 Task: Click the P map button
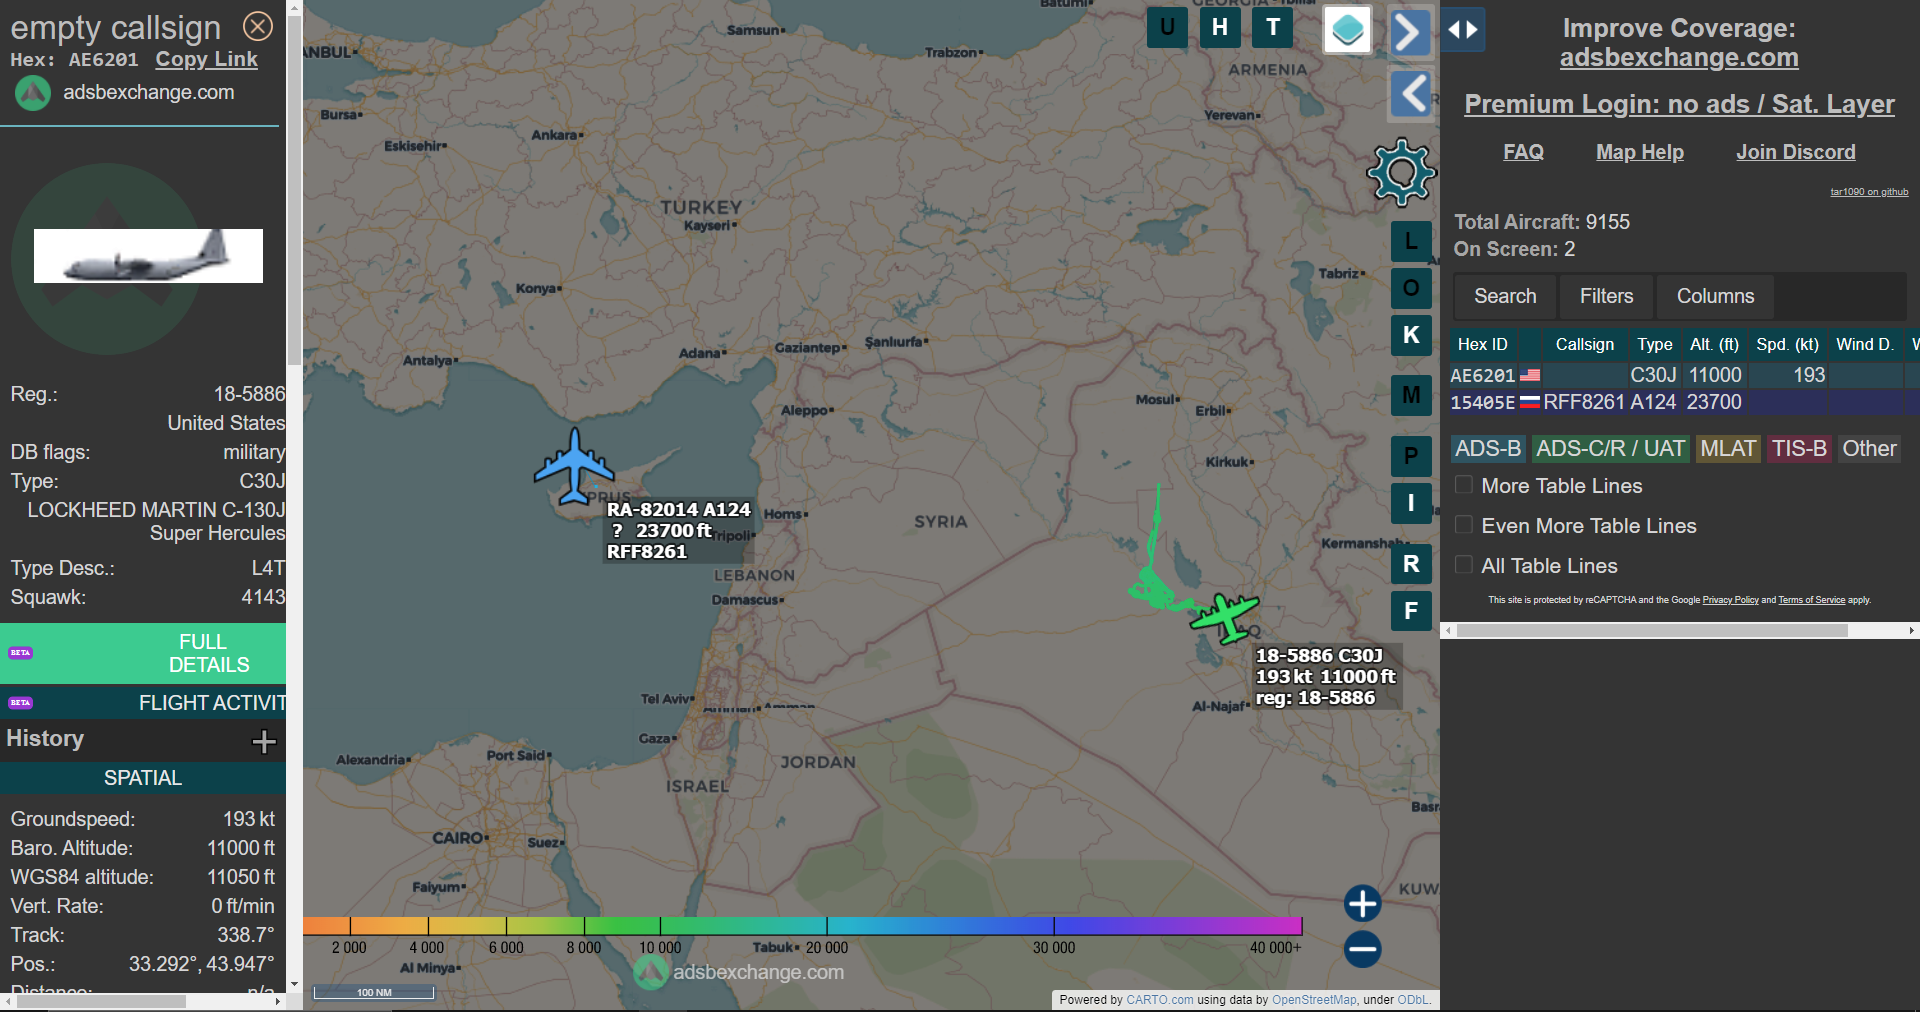pyautogui.click(x=1411, y=456)
